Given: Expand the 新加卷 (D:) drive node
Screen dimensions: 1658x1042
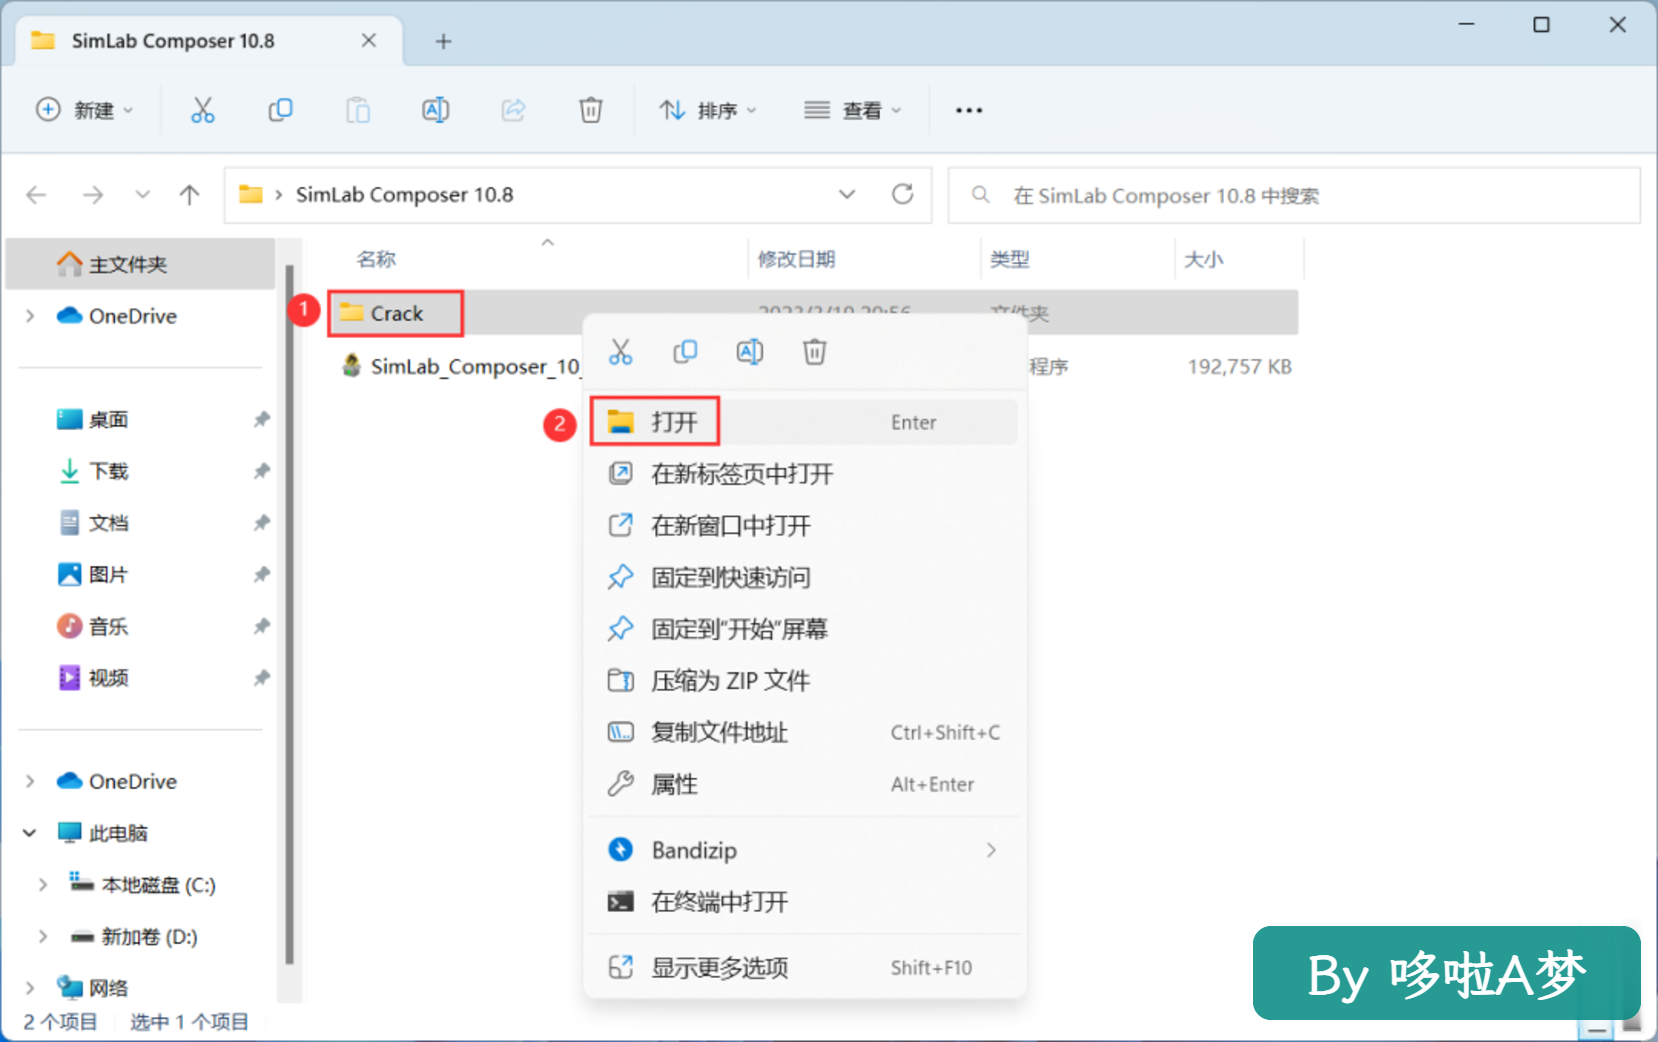Looking at the screenshot, I should click(x=43, y=937).
